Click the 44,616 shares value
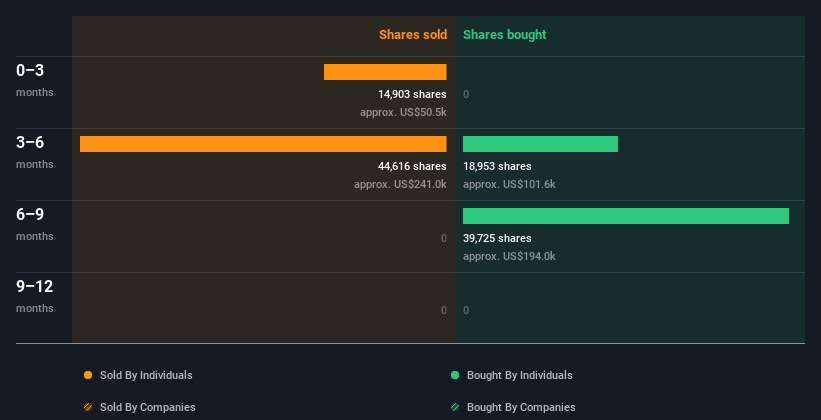 coord(412,166)
